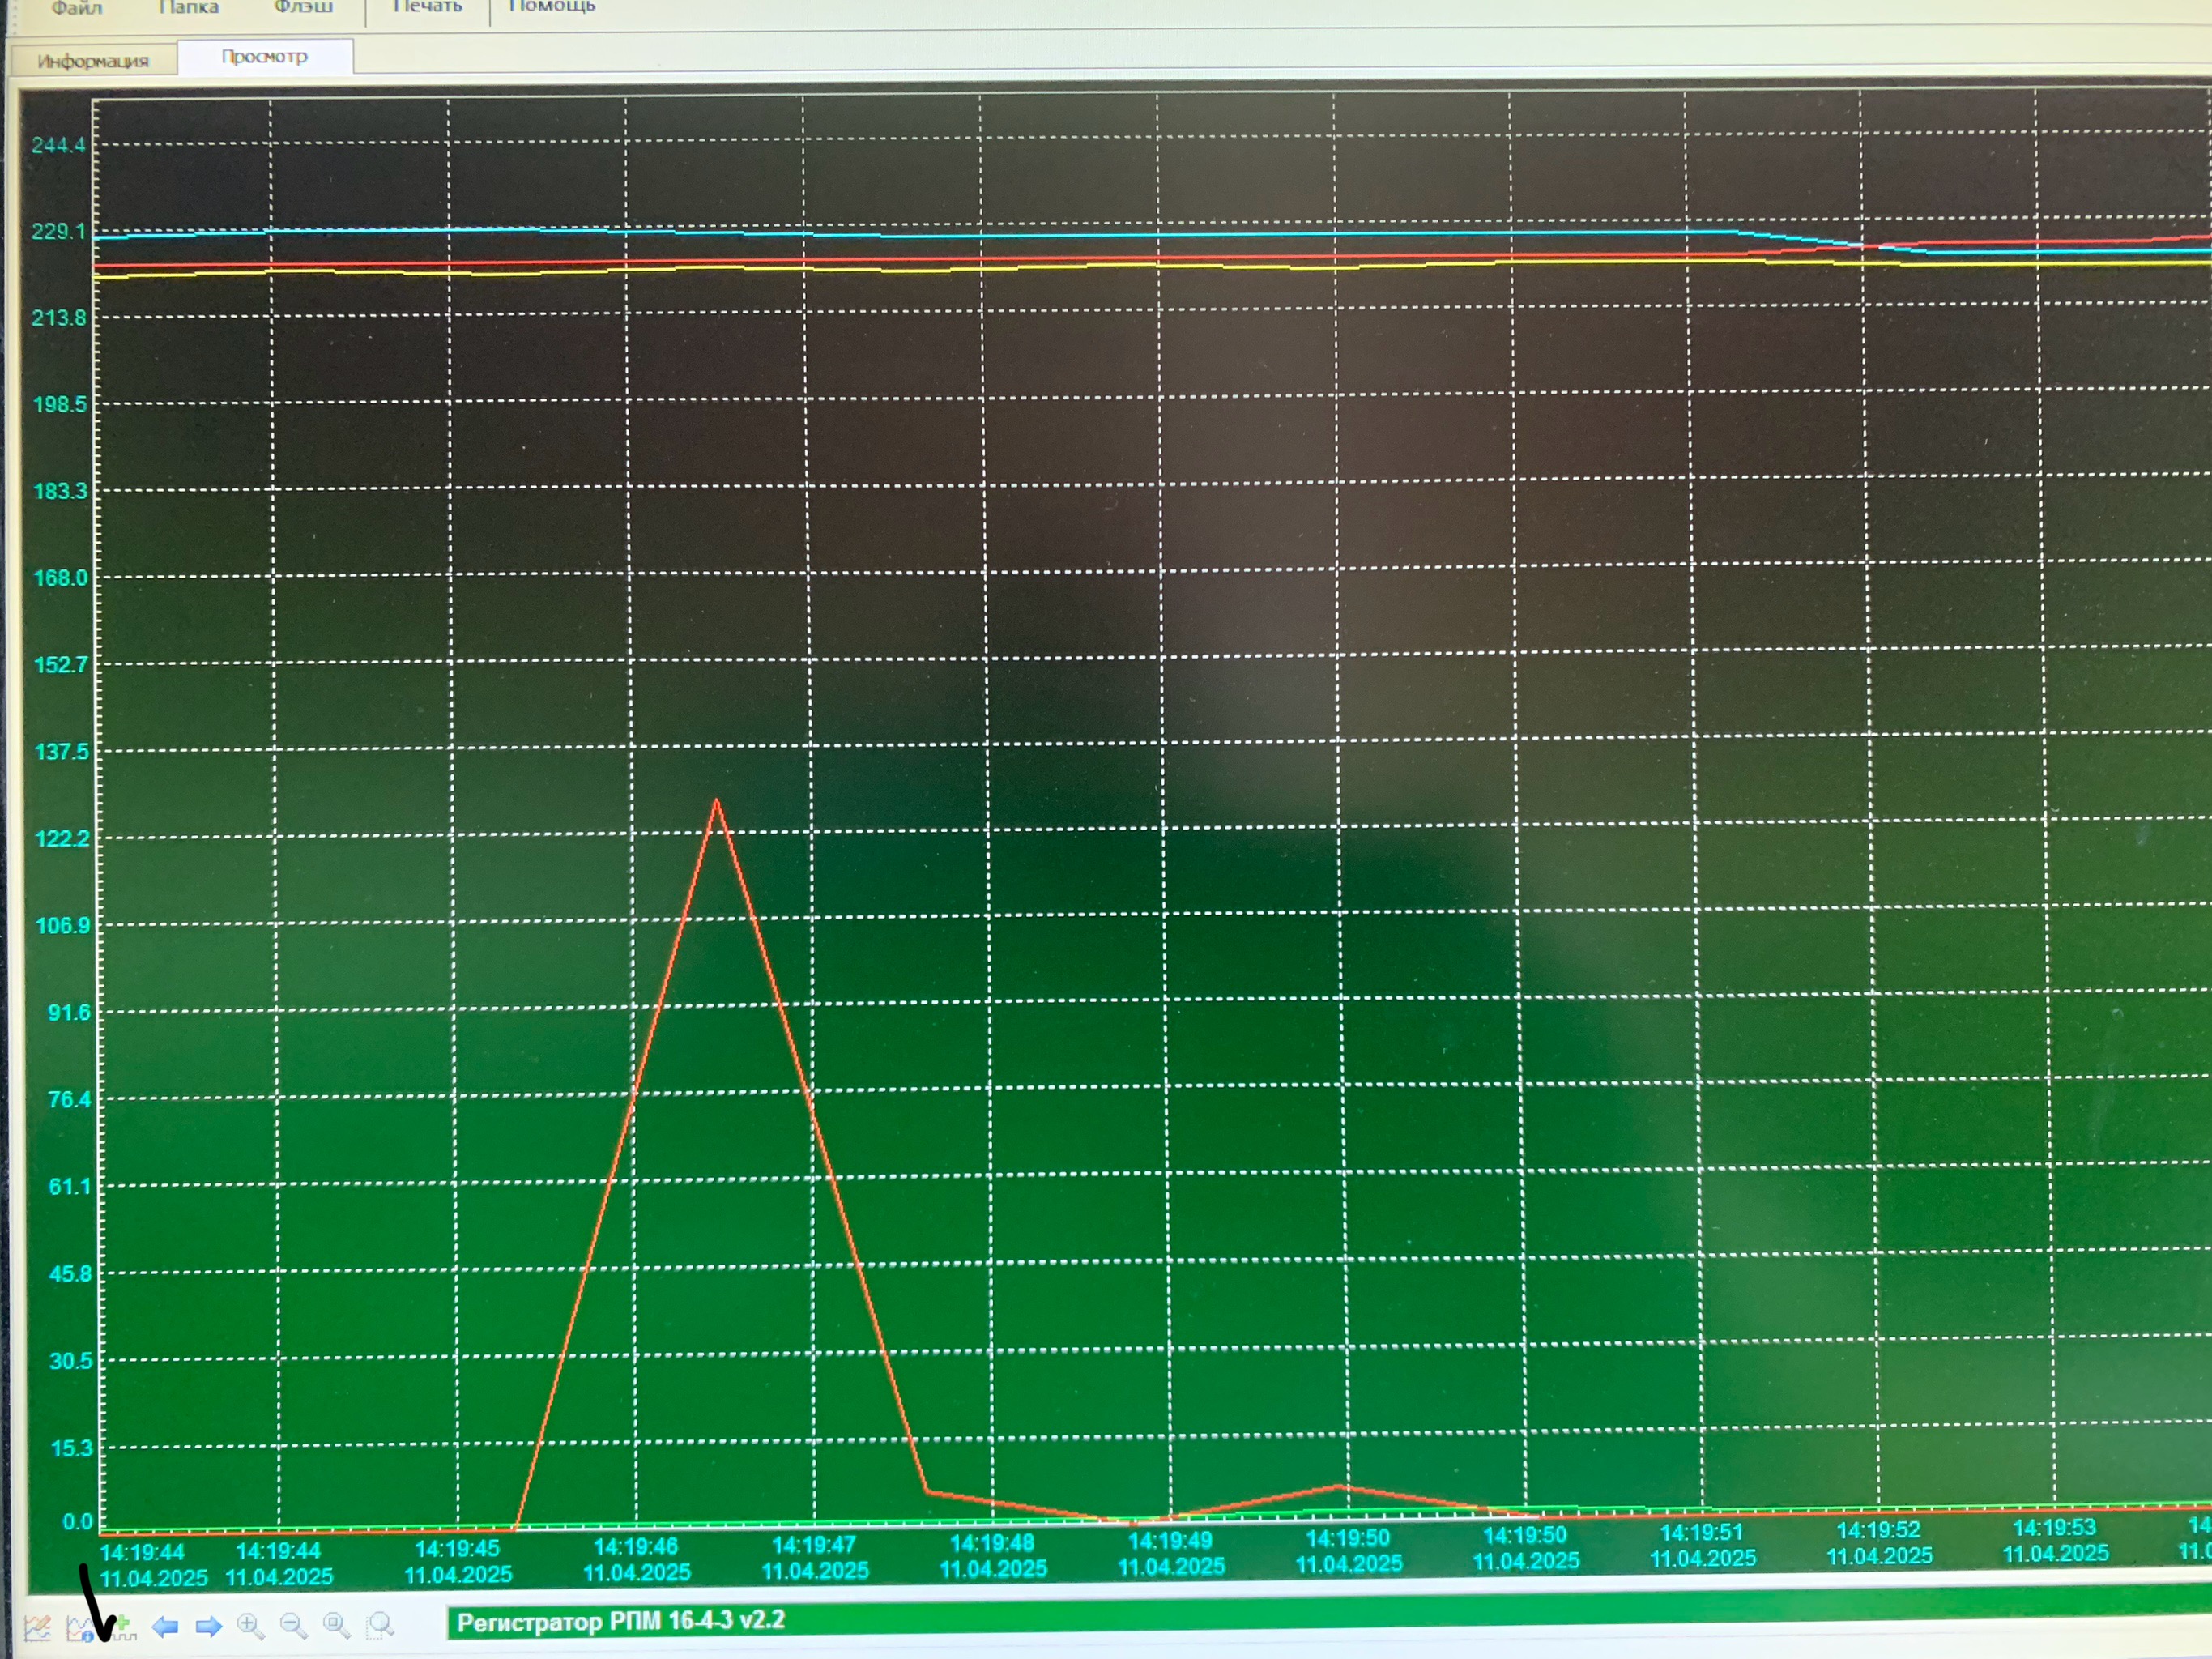Open the chart info icon
This screenshot has height=1659, width=2212.
click(80, 1628)
